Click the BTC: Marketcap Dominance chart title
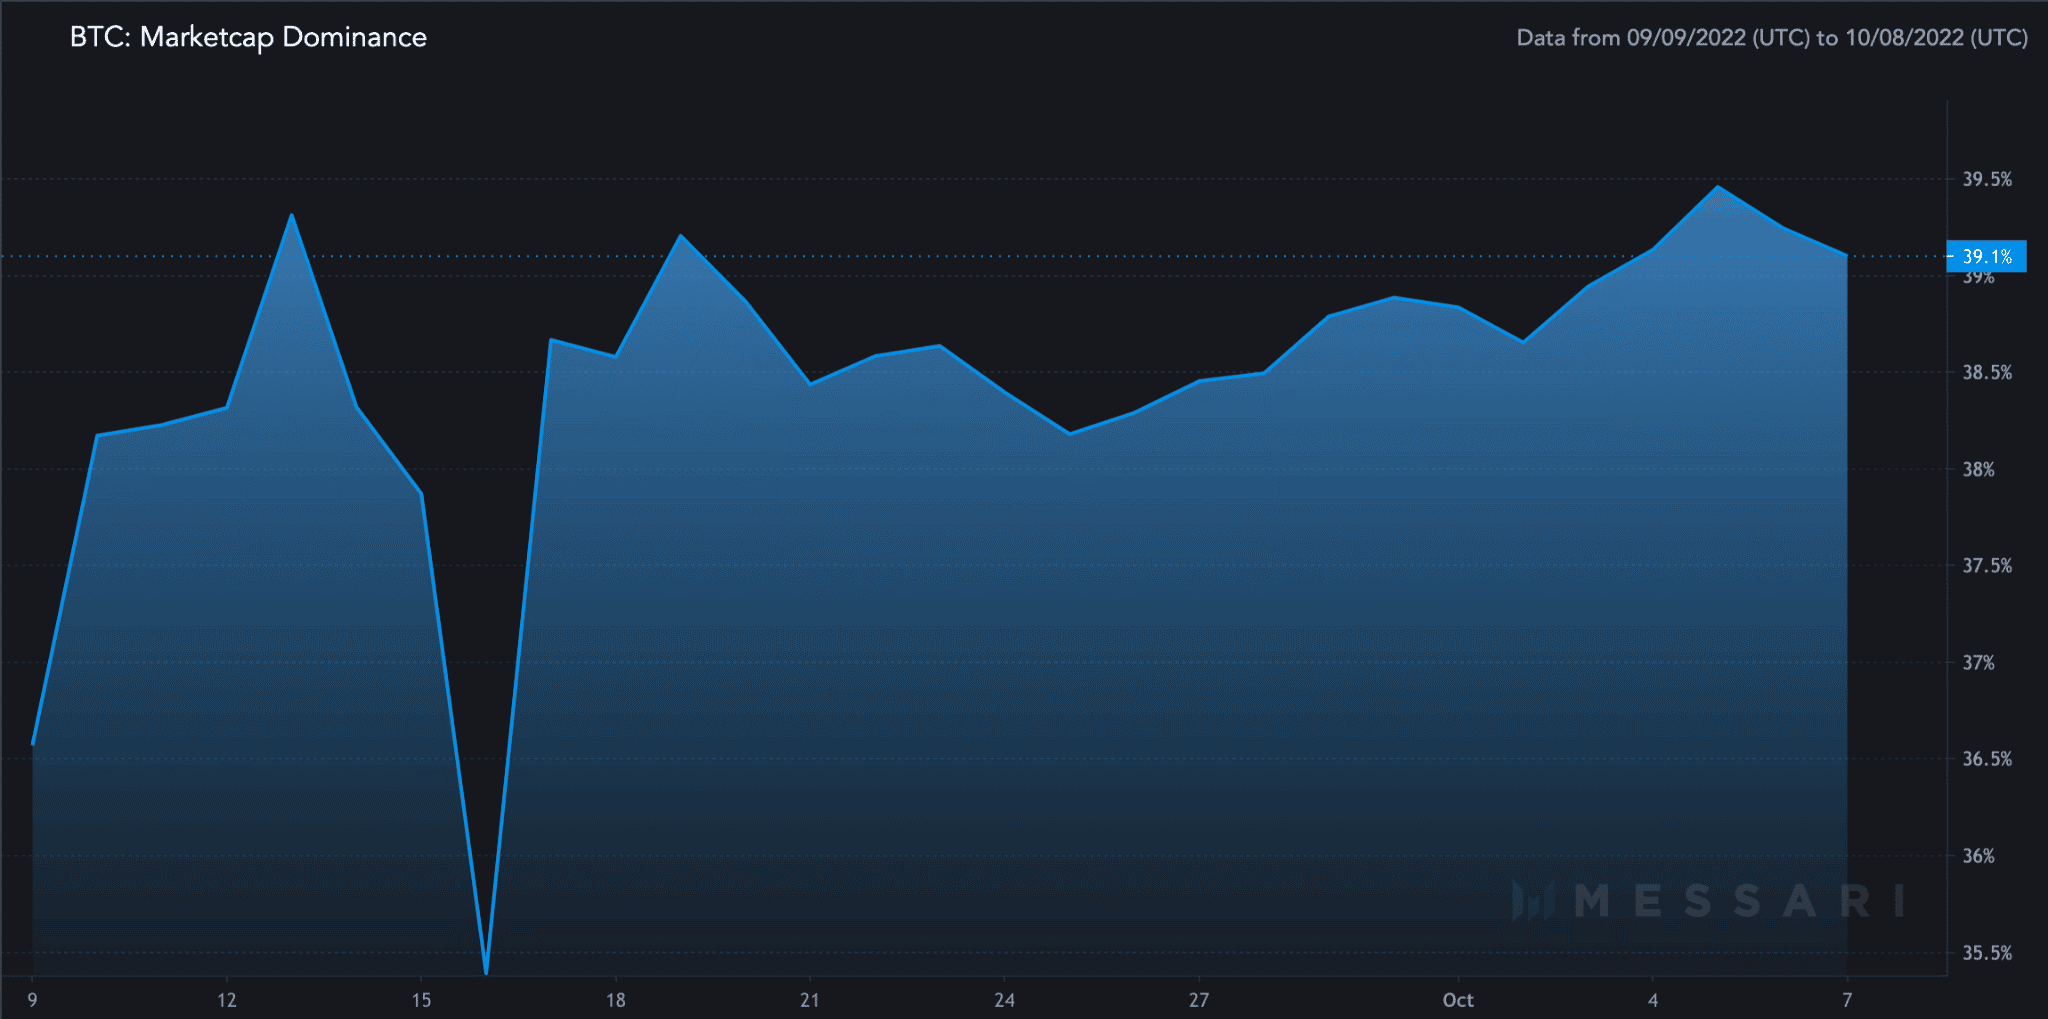This screenshot has width=2048, height=1019. coord(247,37)
